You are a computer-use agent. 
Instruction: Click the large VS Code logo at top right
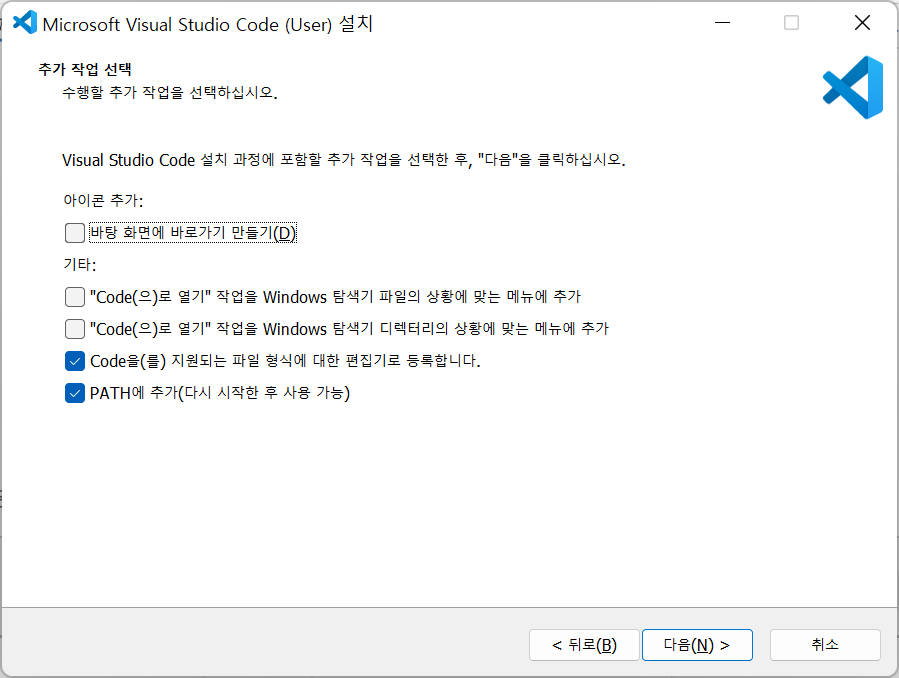click(853, 87)
